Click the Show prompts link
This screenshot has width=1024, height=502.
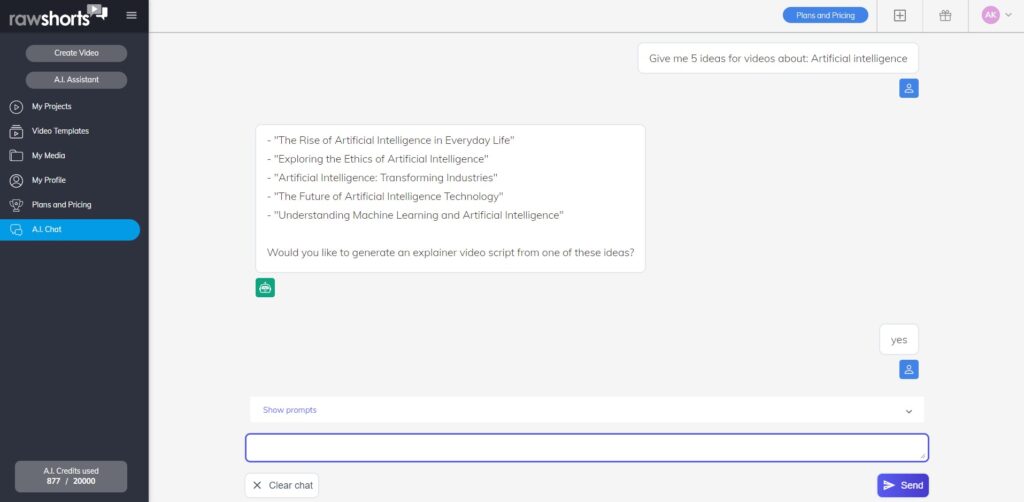point(289,410)
